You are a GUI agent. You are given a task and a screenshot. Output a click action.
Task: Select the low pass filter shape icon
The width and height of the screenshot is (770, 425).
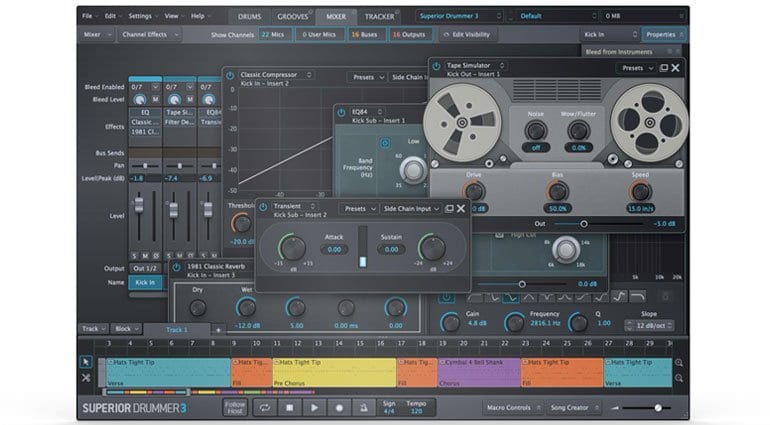[x=637, y=297]
